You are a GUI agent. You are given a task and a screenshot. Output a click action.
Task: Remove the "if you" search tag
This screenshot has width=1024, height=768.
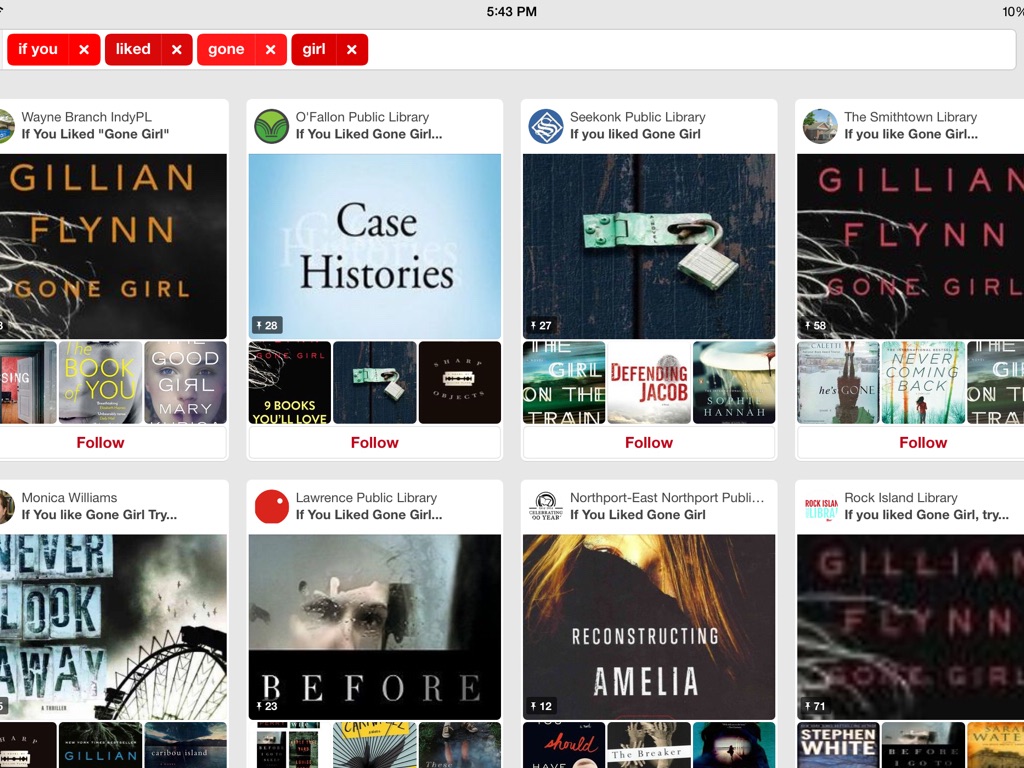(84, 50)
